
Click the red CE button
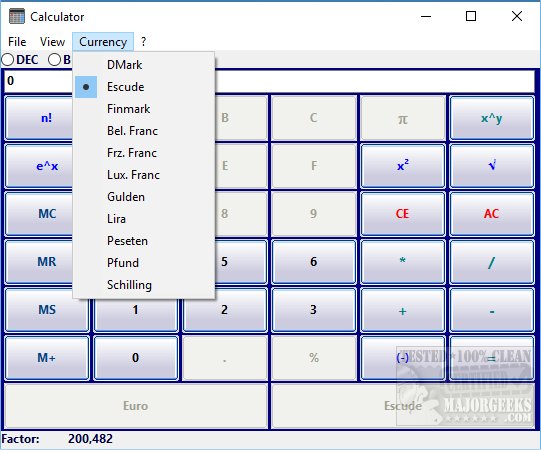tap(403, 214)
